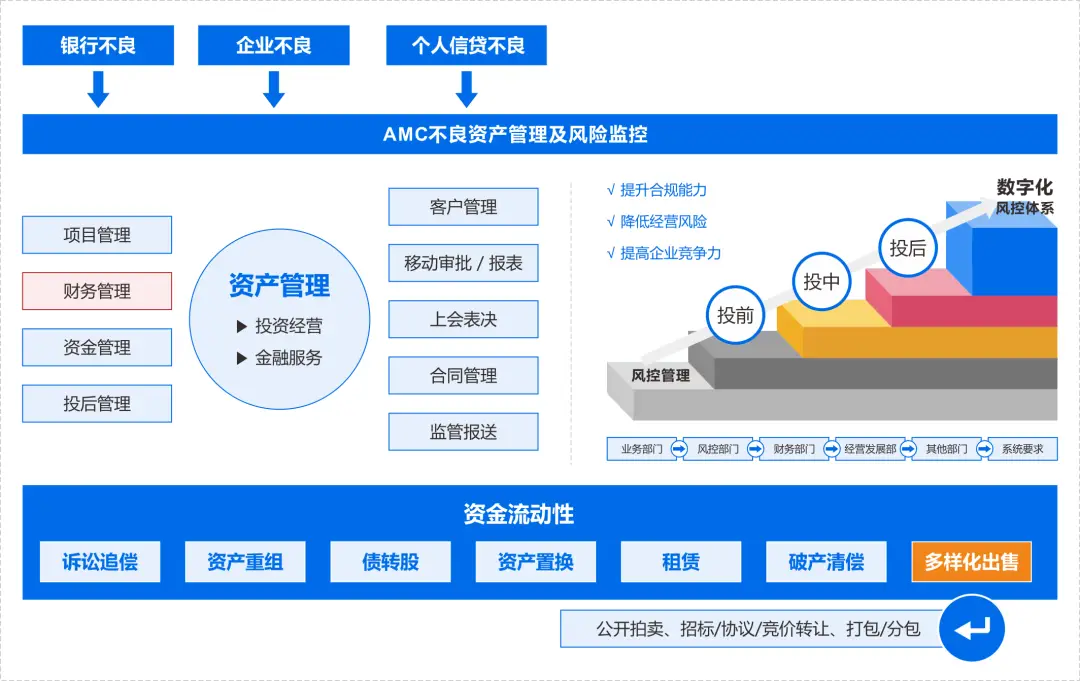The width and height of the screenshot is (1080, 681).
Task: Choose the 资产置换 option
Action: point(536,562)
